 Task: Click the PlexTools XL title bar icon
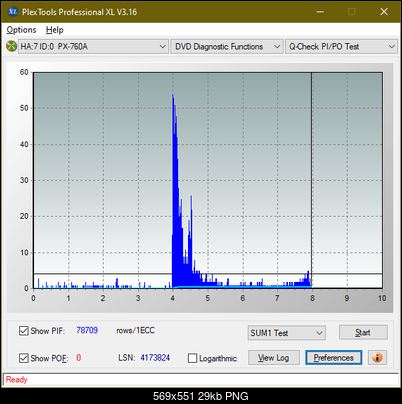[x=13, y=12]
